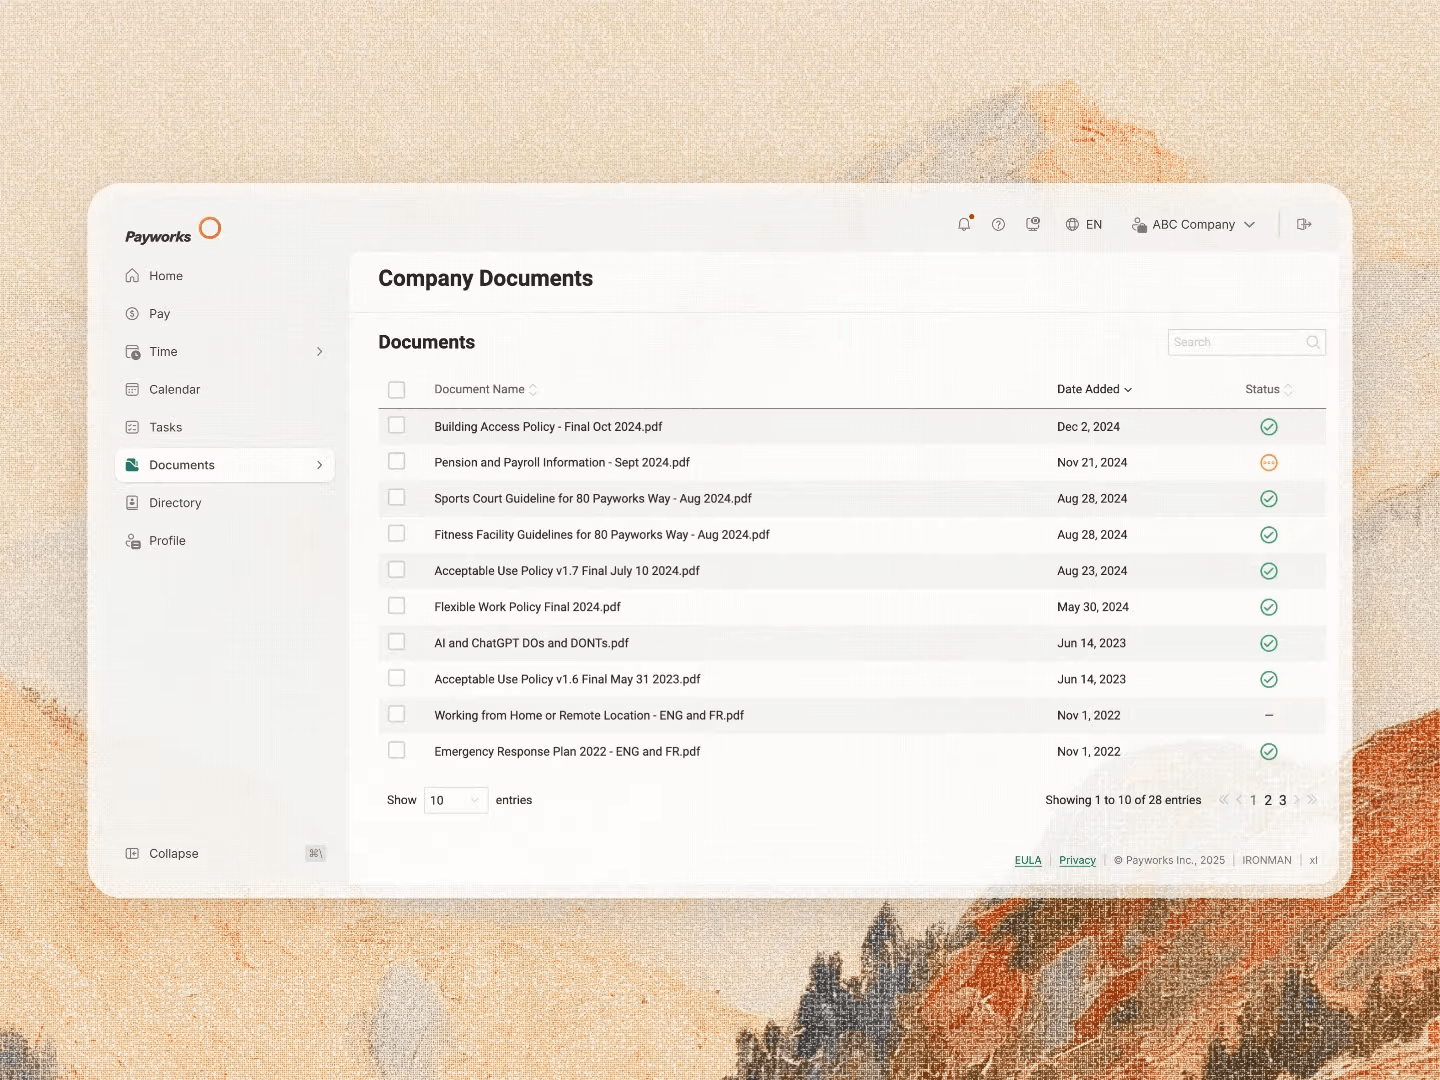The image size is (1440, 1080).
Task: Click the Payworks logo
Action: click(x=173, y=231)
